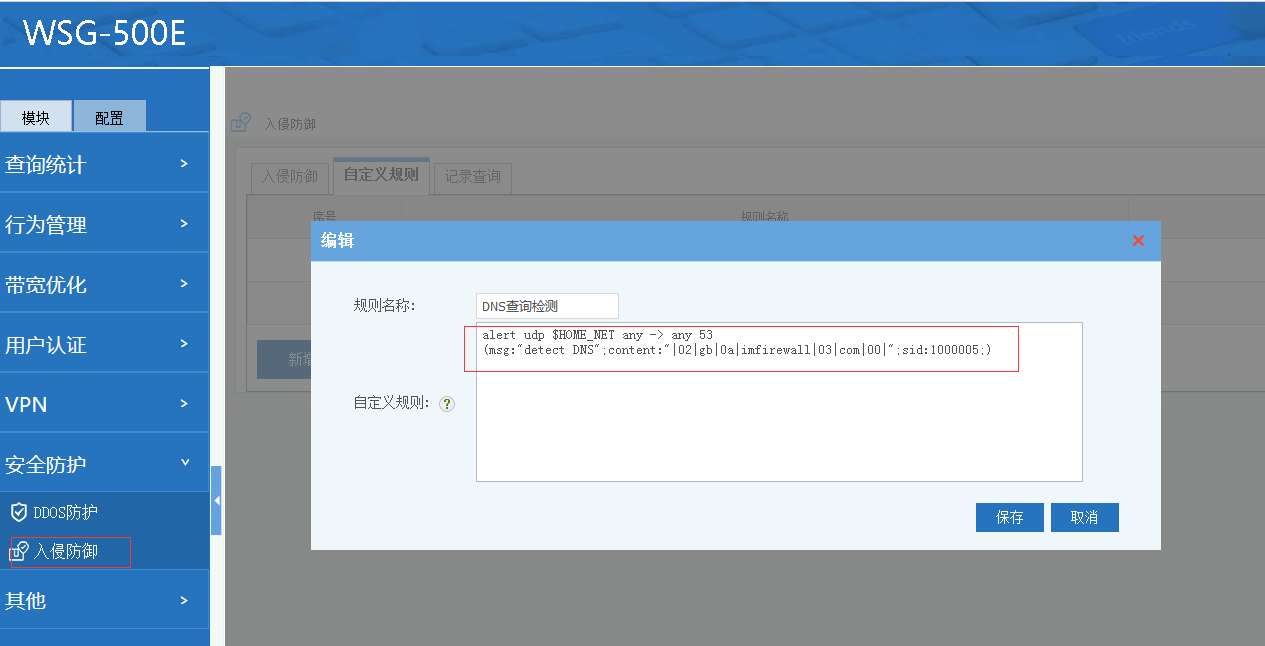The image size is (1265, 646).
Task: Click the 入侵防御 lock icon in sidebar
Action: (x=18, y=552)
